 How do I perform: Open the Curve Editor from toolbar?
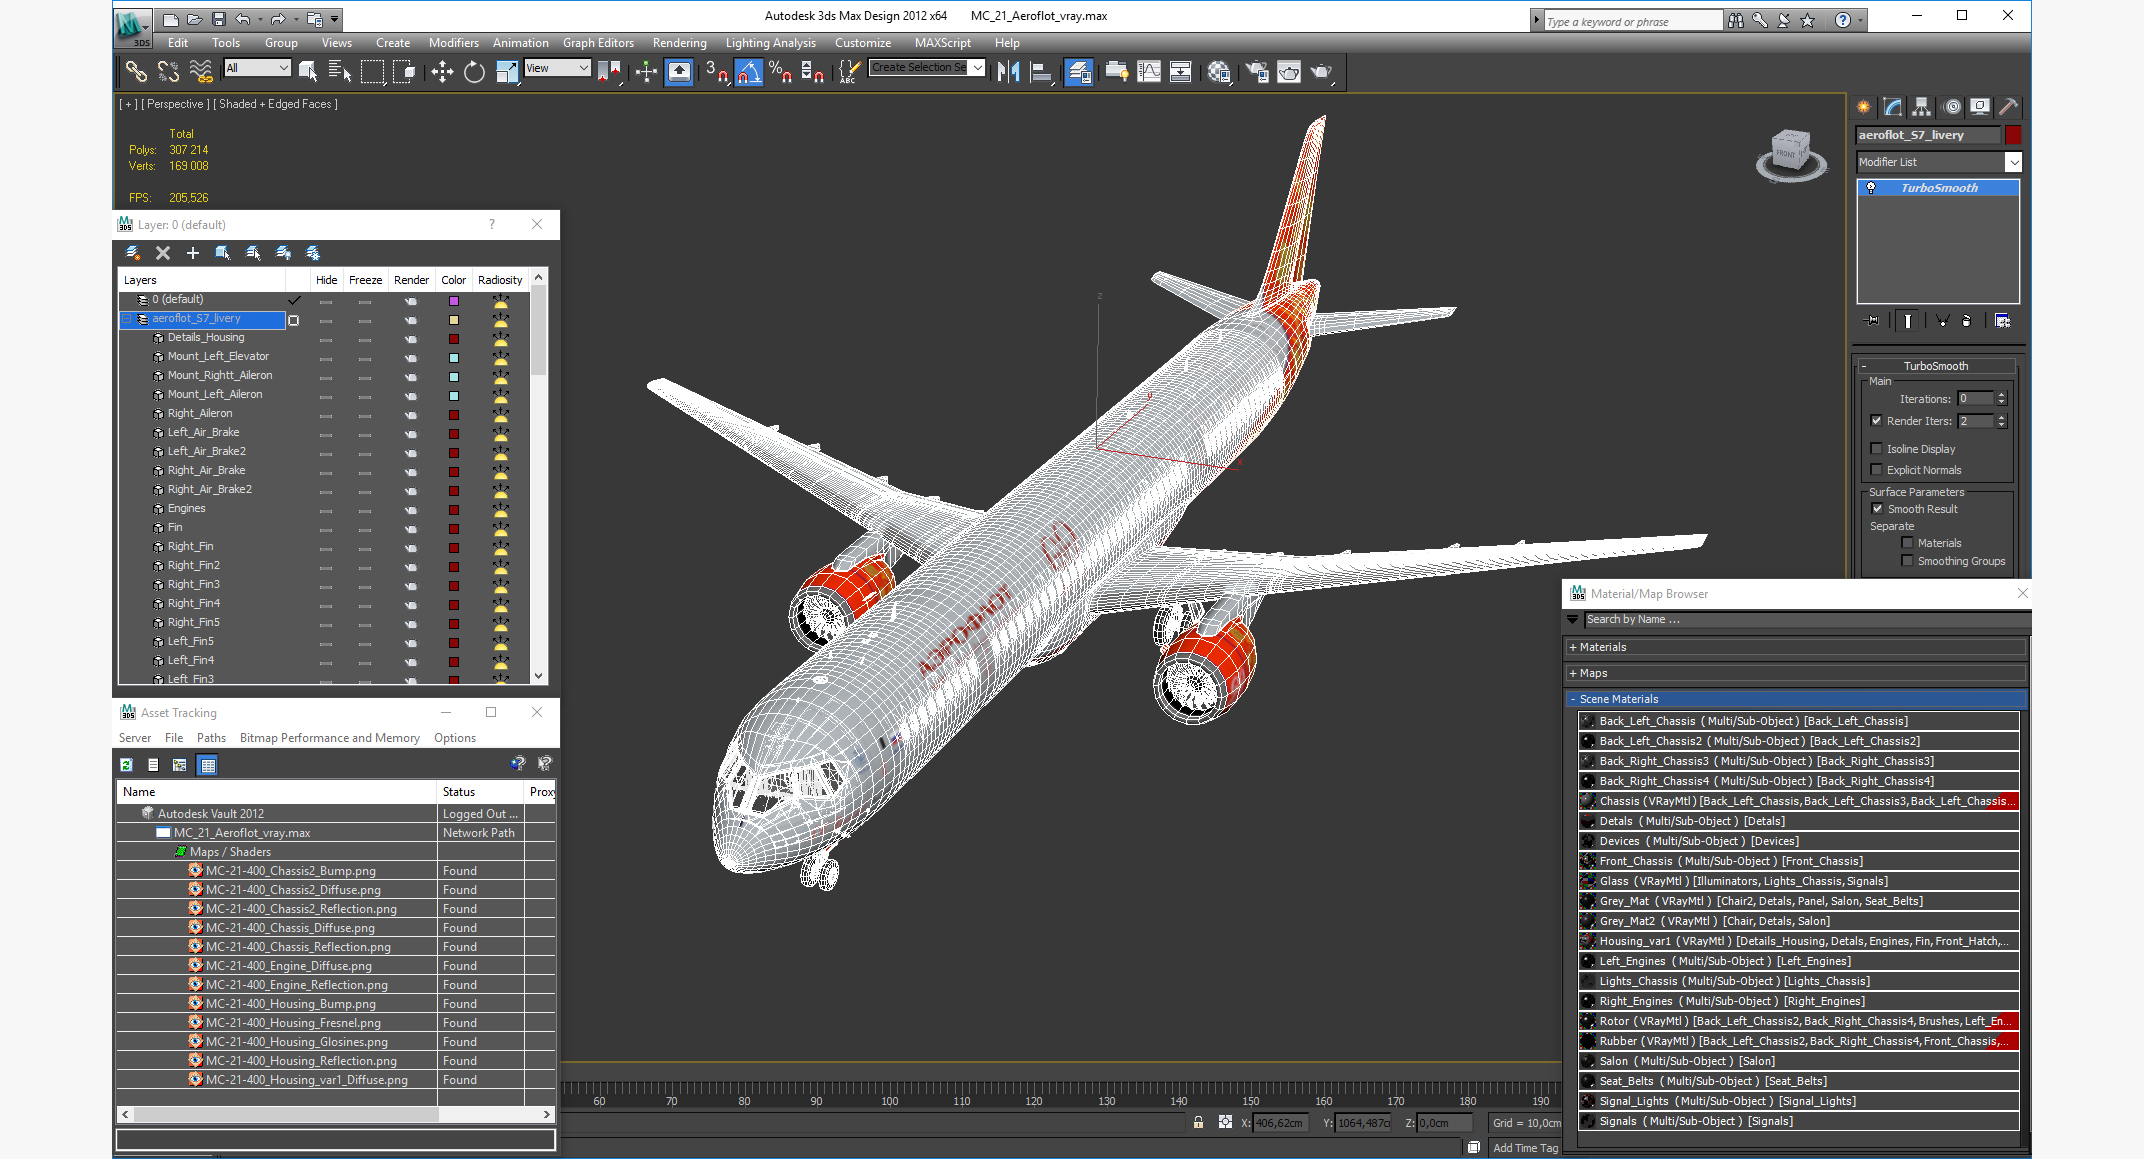tap(1149, 71)
